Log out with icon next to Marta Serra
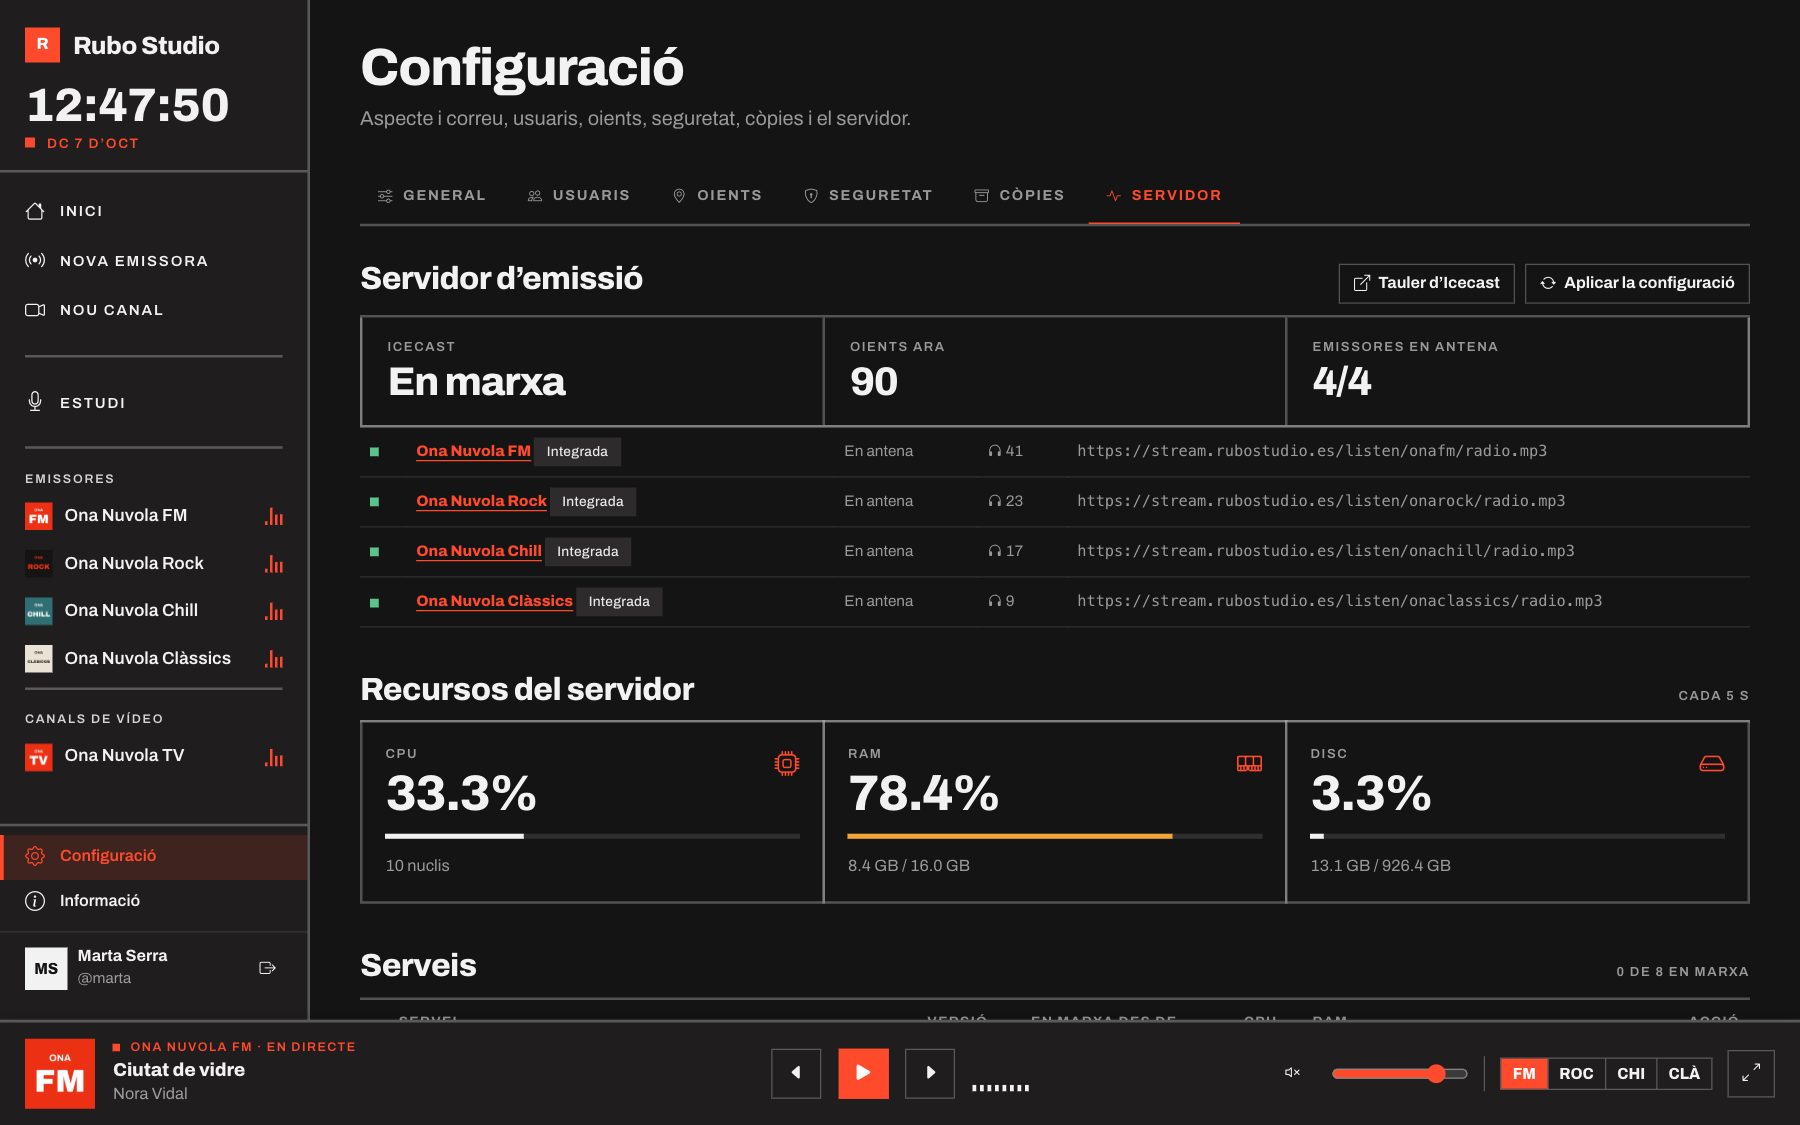The image size is (1800, 1125). (267, 968)
